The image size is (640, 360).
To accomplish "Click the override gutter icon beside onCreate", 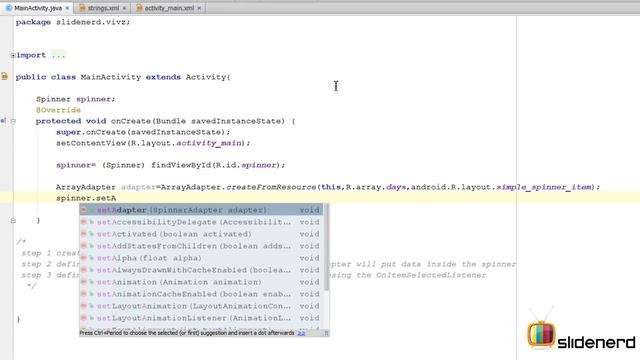I will [3, 121].
